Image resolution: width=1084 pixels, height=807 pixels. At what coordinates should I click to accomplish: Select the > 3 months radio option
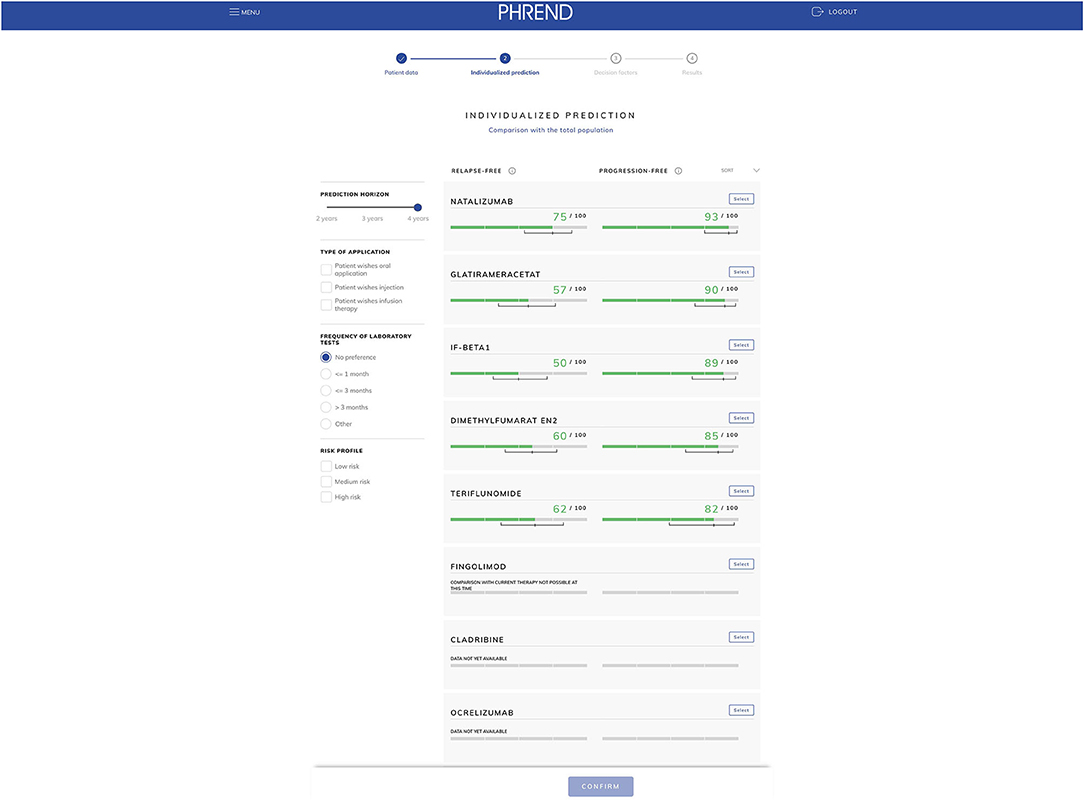coord(326,407)
